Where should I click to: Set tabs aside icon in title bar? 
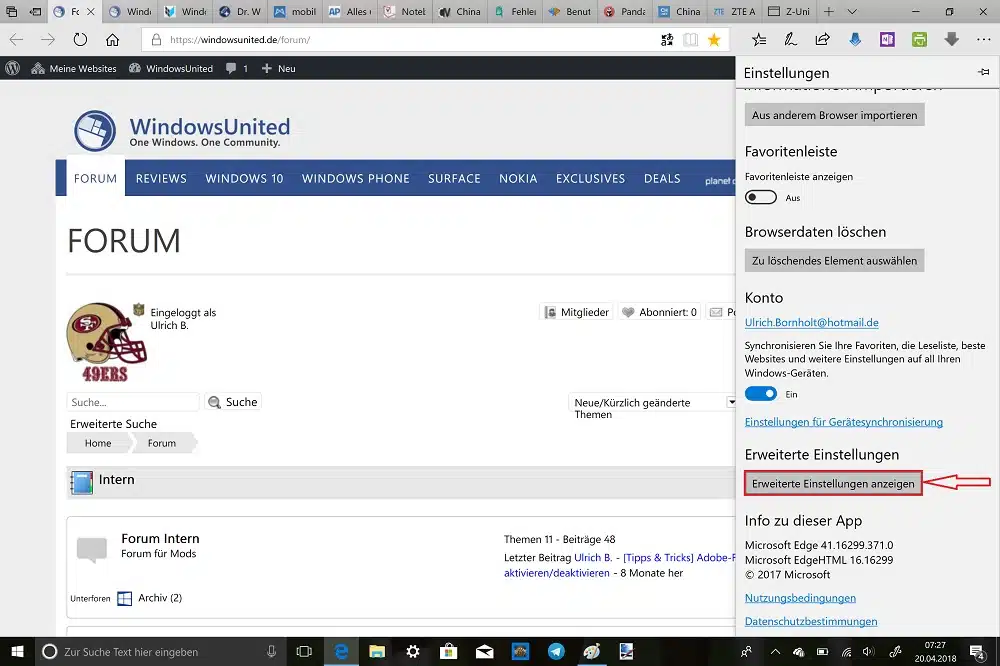tap(36, 11)
